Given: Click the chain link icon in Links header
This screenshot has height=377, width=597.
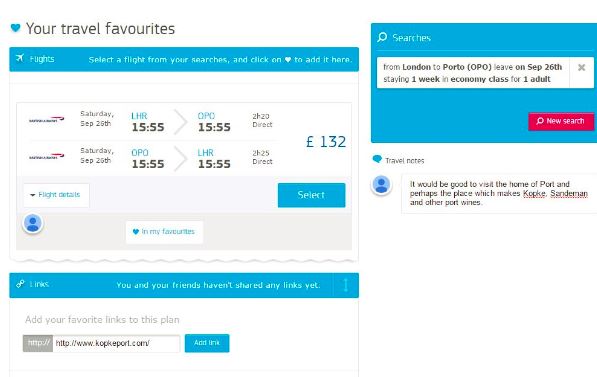Looking at the screenshot, I should [x=20, y=284].
